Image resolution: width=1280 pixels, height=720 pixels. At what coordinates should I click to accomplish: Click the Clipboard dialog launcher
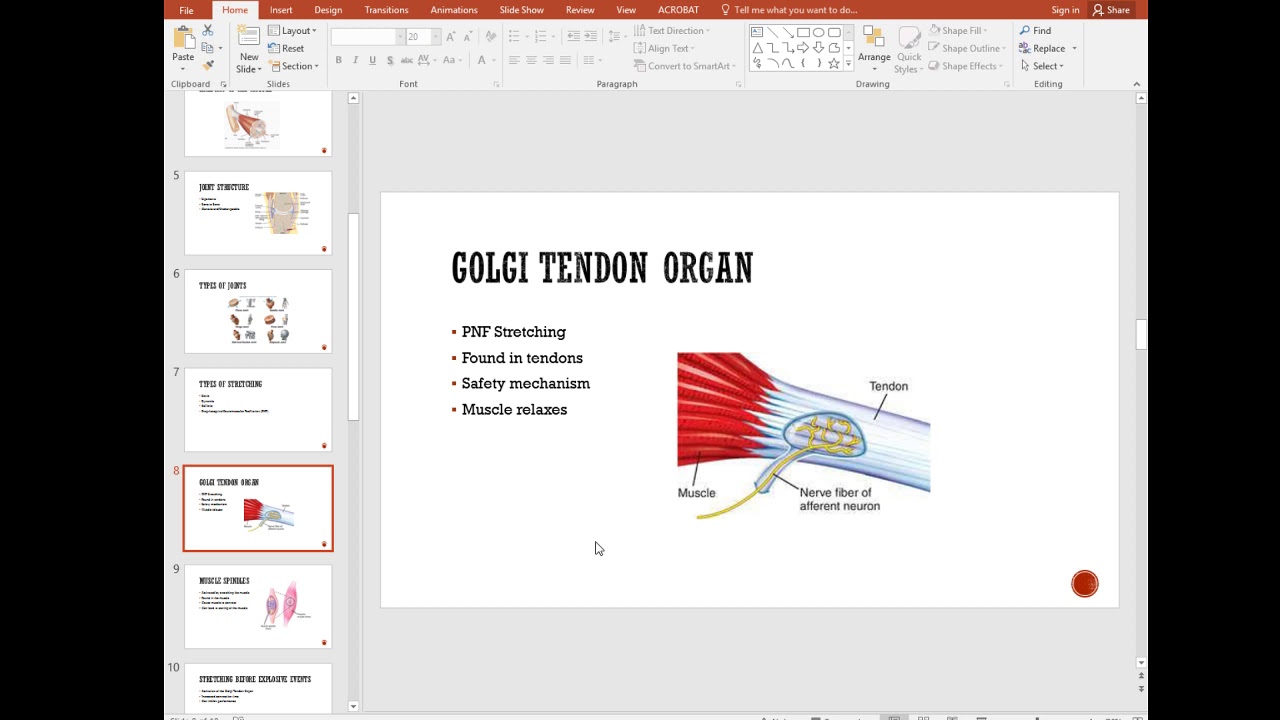click(x=223, y=84)
